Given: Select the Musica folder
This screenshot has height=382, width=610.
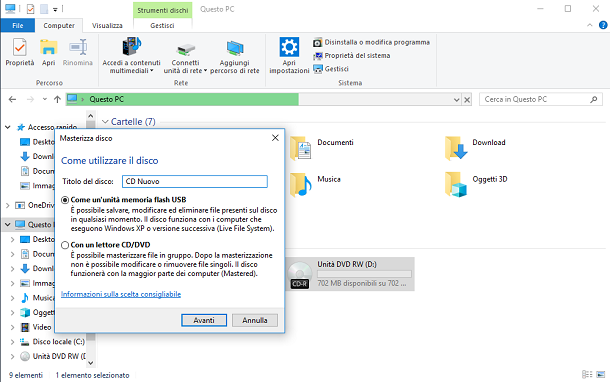Looking at the screenshot, I should [x=316, y=184].
